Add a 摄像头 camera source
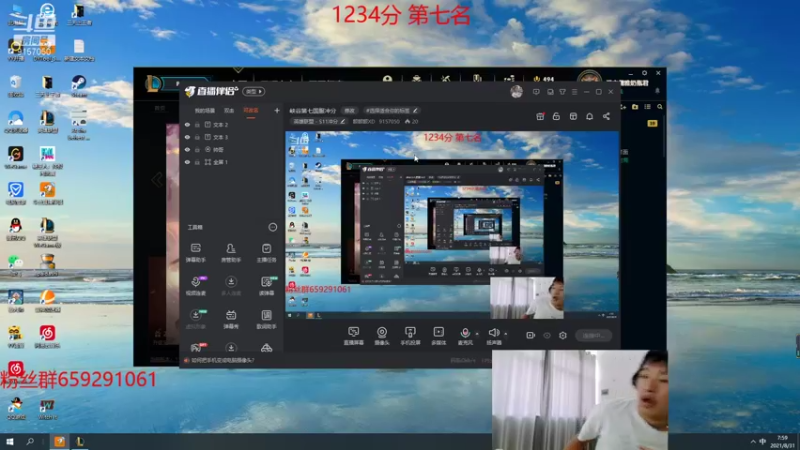 [382, 336]
